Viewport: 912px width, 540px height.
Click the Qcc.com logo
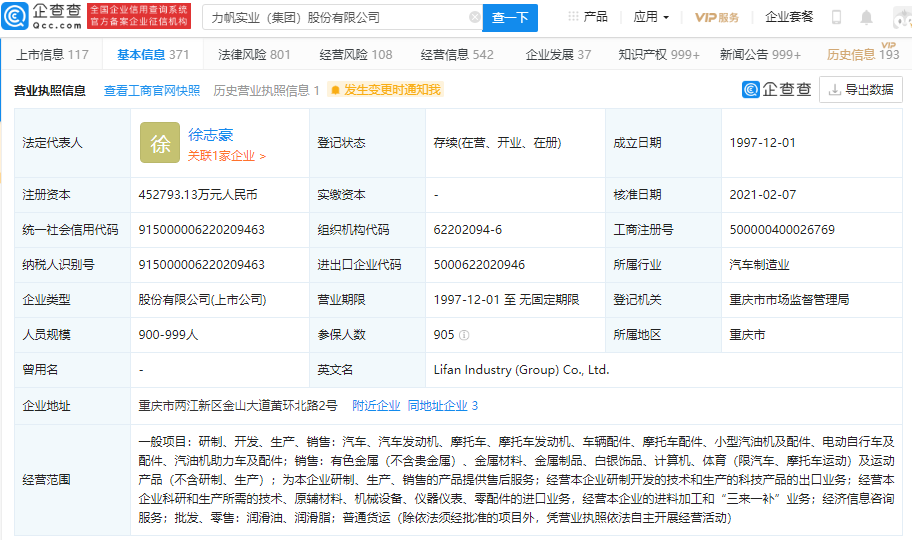point(42,17)
